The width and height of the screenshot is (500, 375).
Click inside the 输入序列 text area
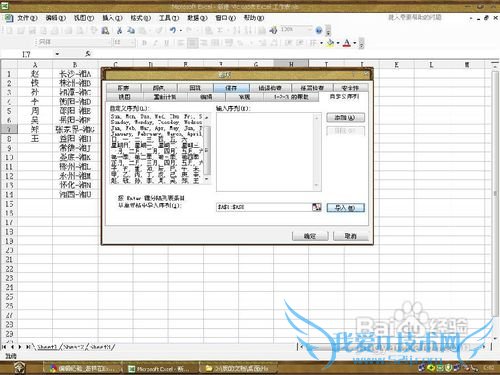pos(266,152)
